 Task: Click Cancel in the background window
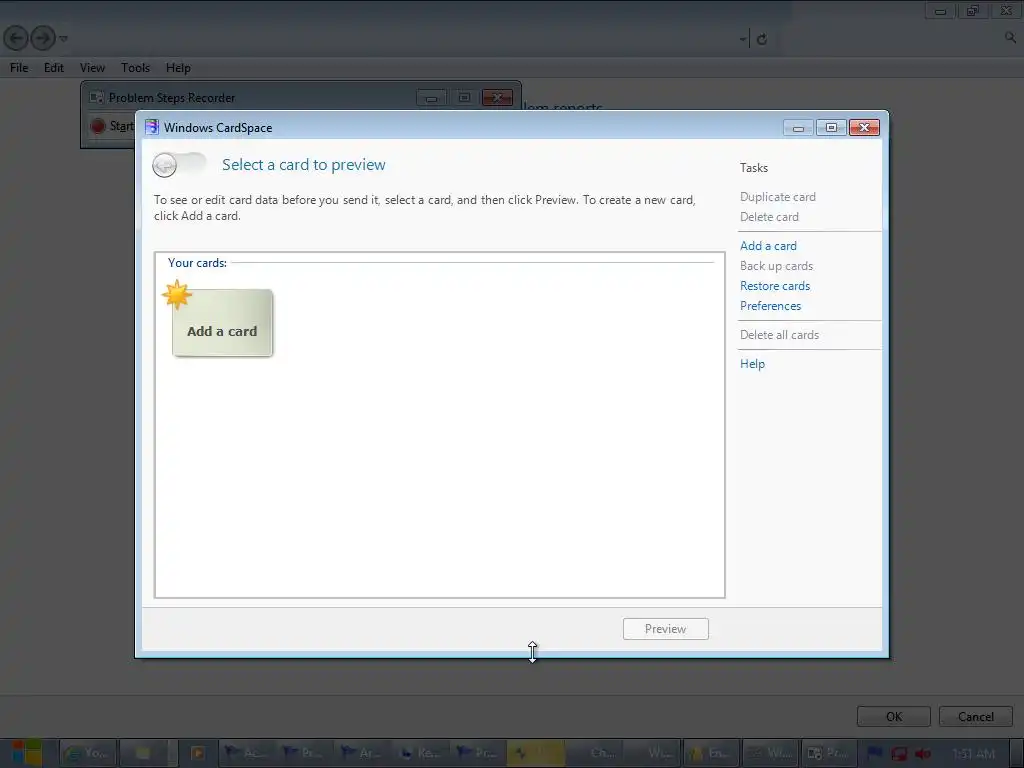click(976, 716)
